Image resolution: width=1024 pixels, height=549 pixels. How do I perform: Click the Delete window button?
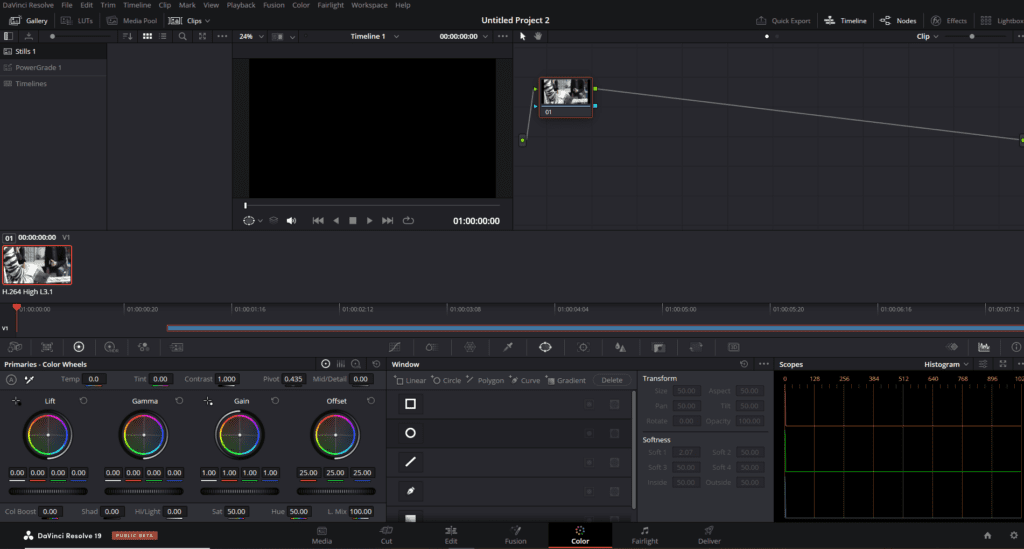[612, 381]
